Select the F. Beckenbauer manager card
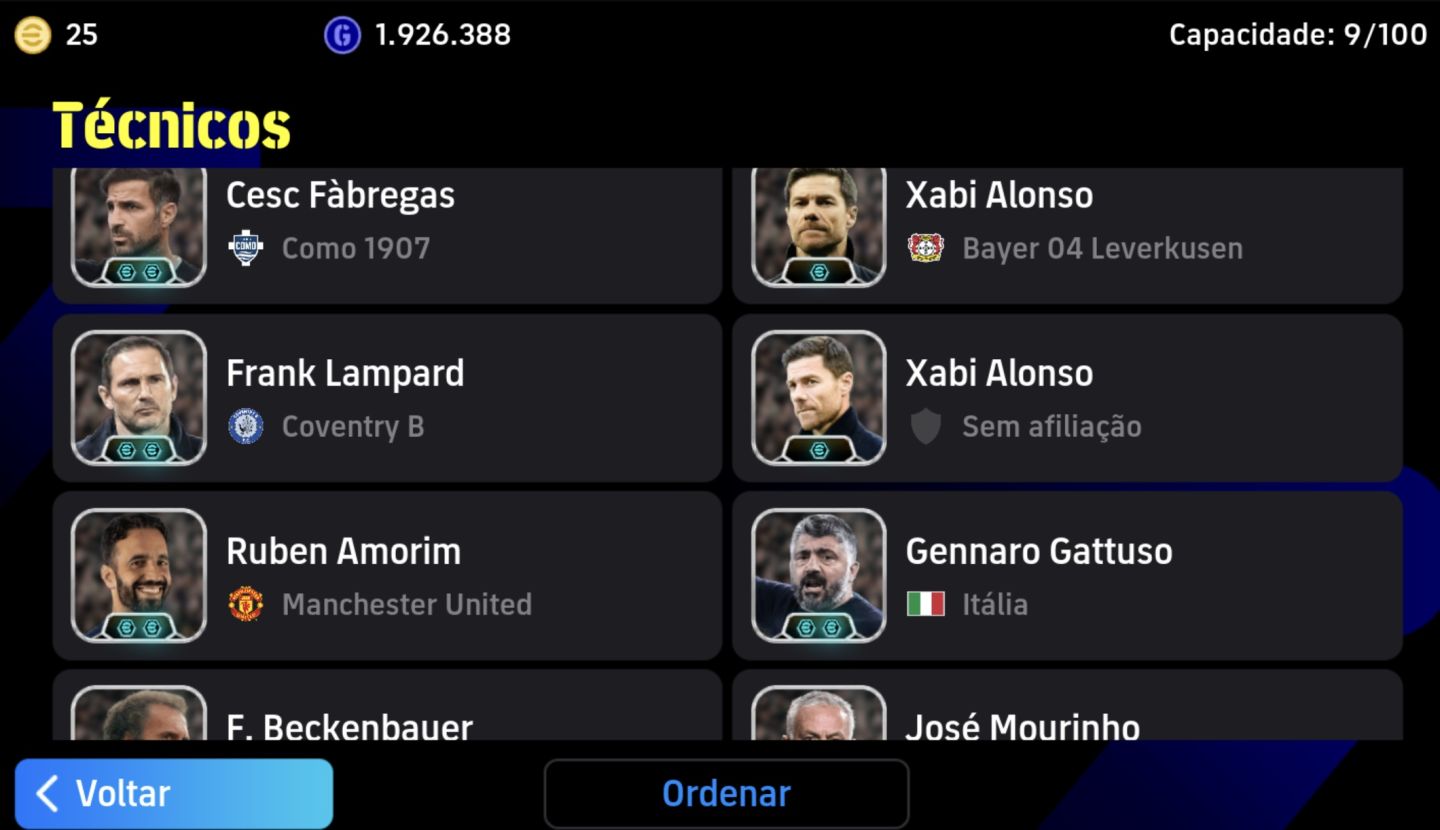The height and width of the screenshot is (830, 1440). tap(387, 705)
